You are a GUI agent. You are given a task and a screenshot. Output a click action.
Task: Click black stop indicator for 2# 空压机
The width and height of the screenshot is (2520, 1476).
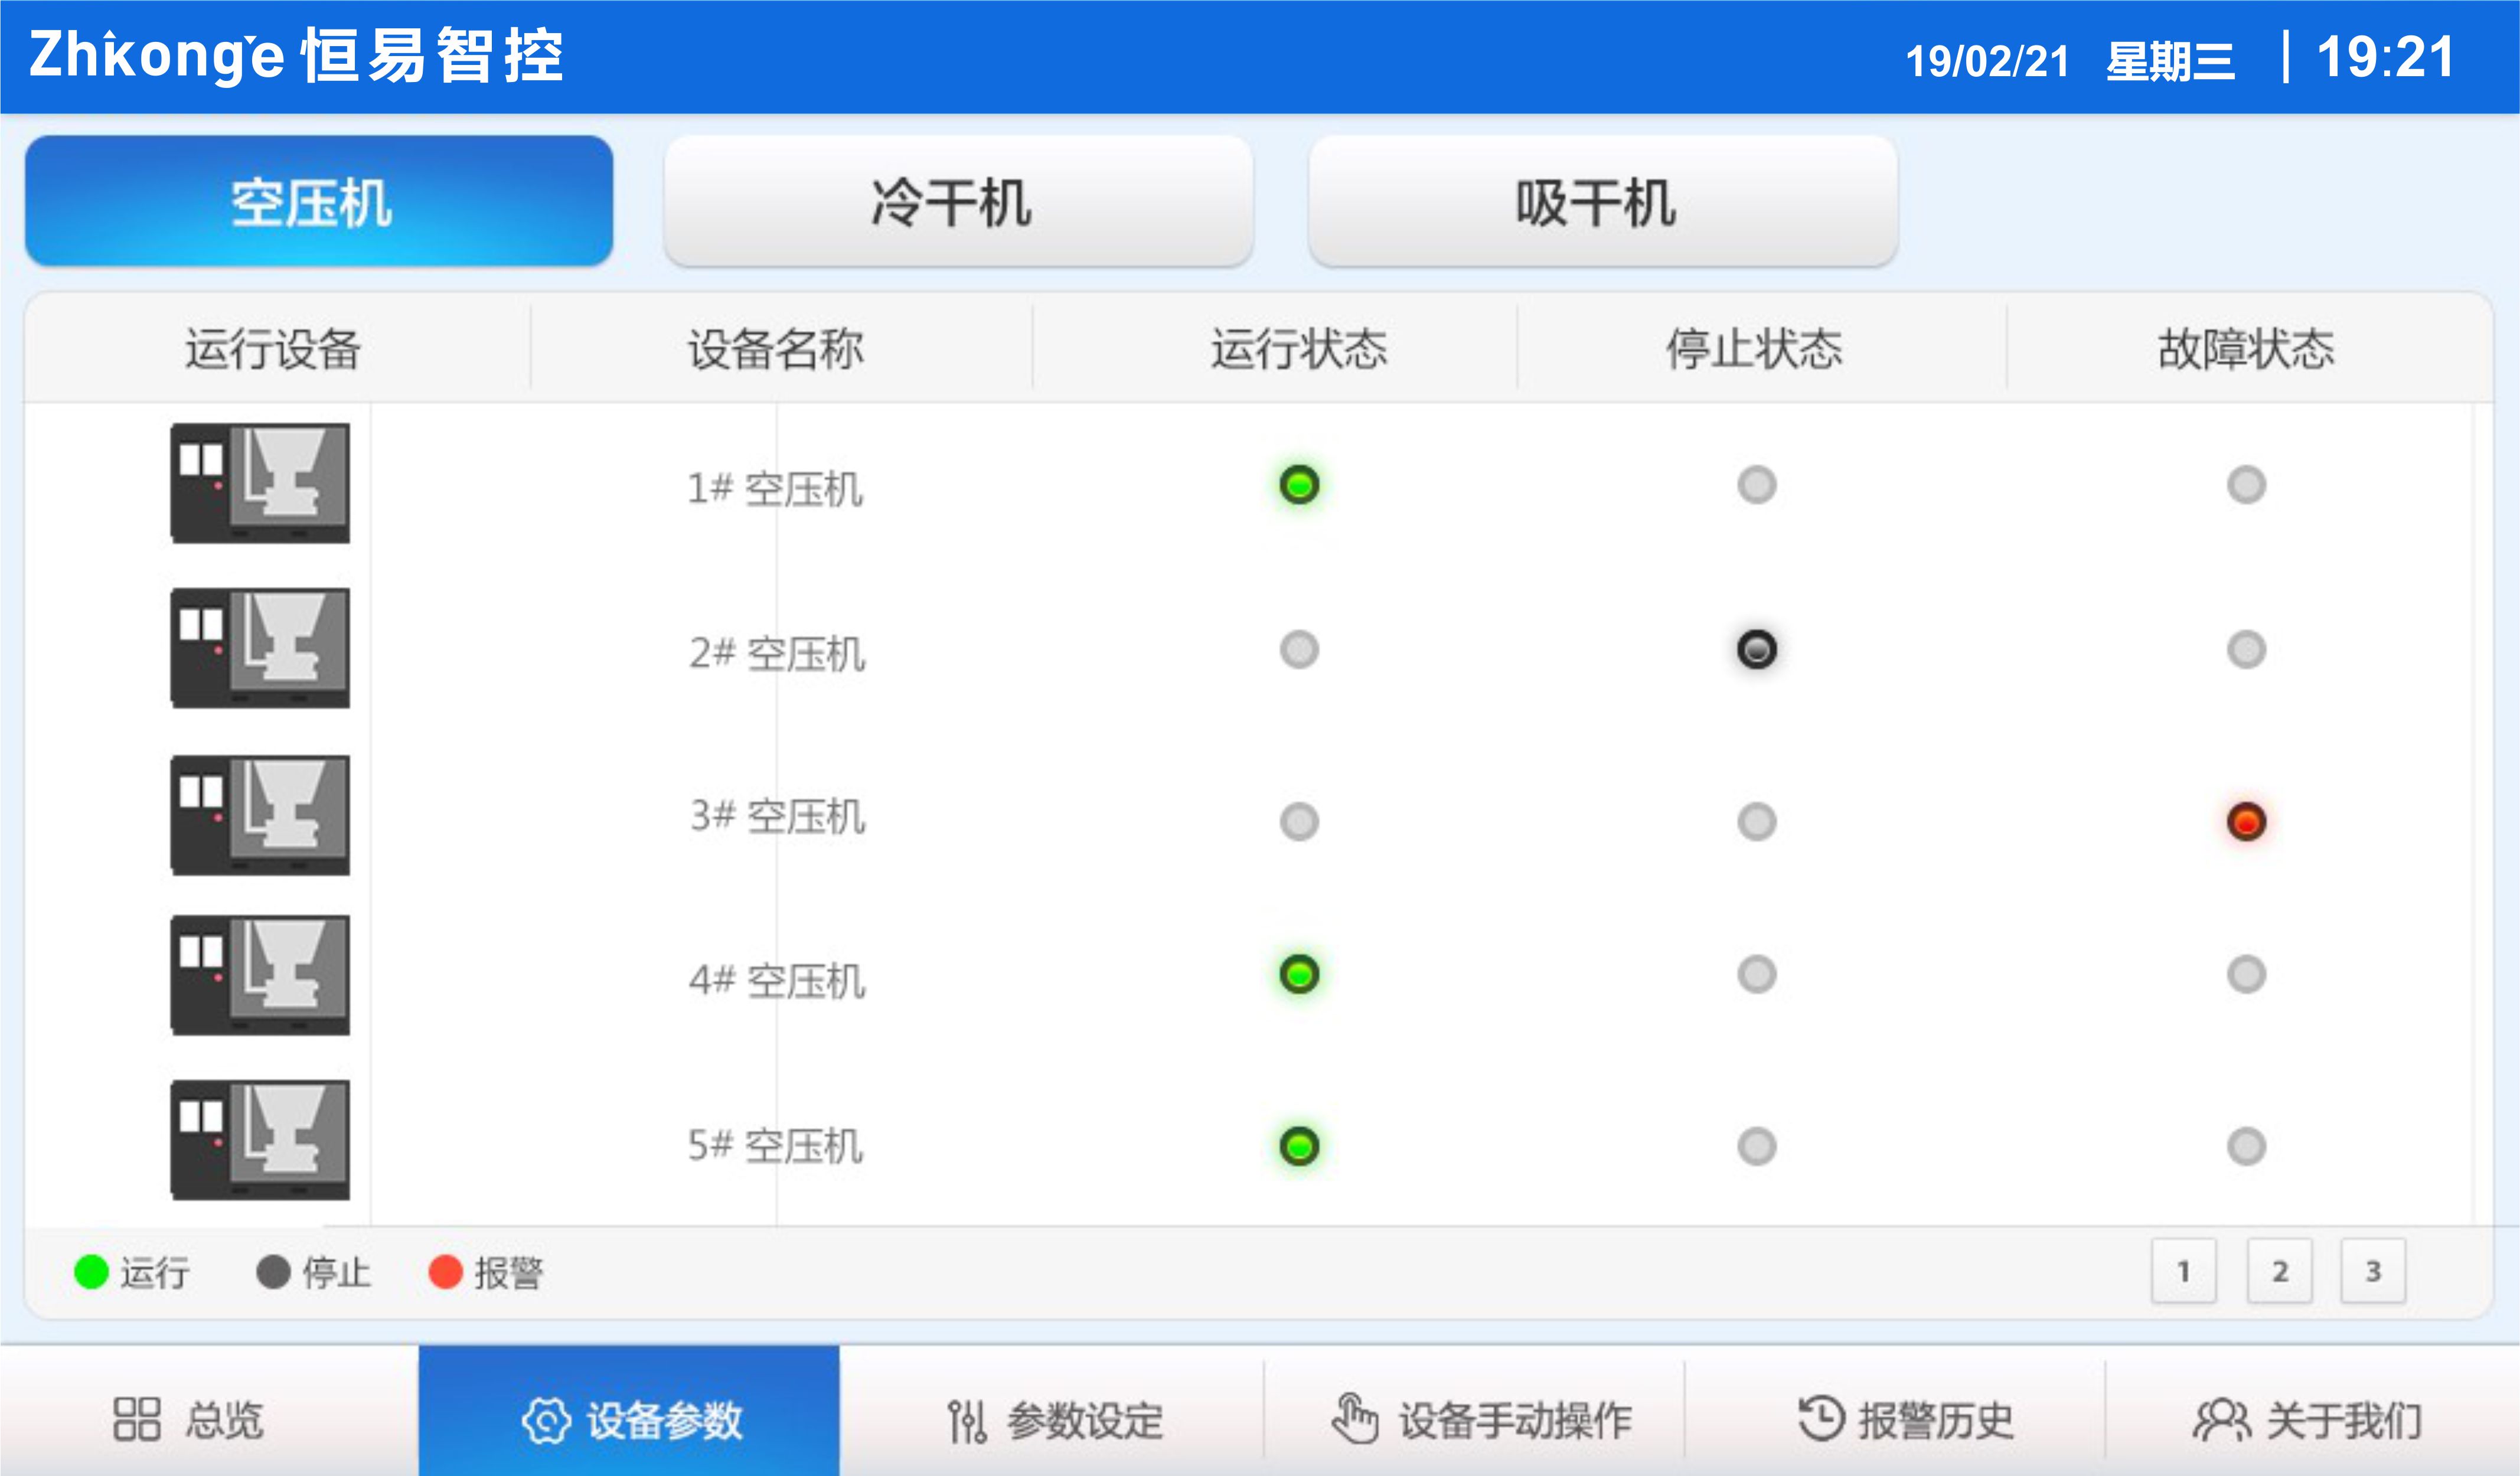point(1756,650)
